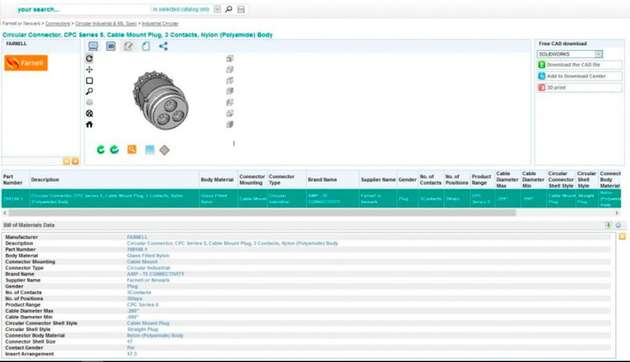Select the teal highlighted part row in the table

tap(311, 198)
